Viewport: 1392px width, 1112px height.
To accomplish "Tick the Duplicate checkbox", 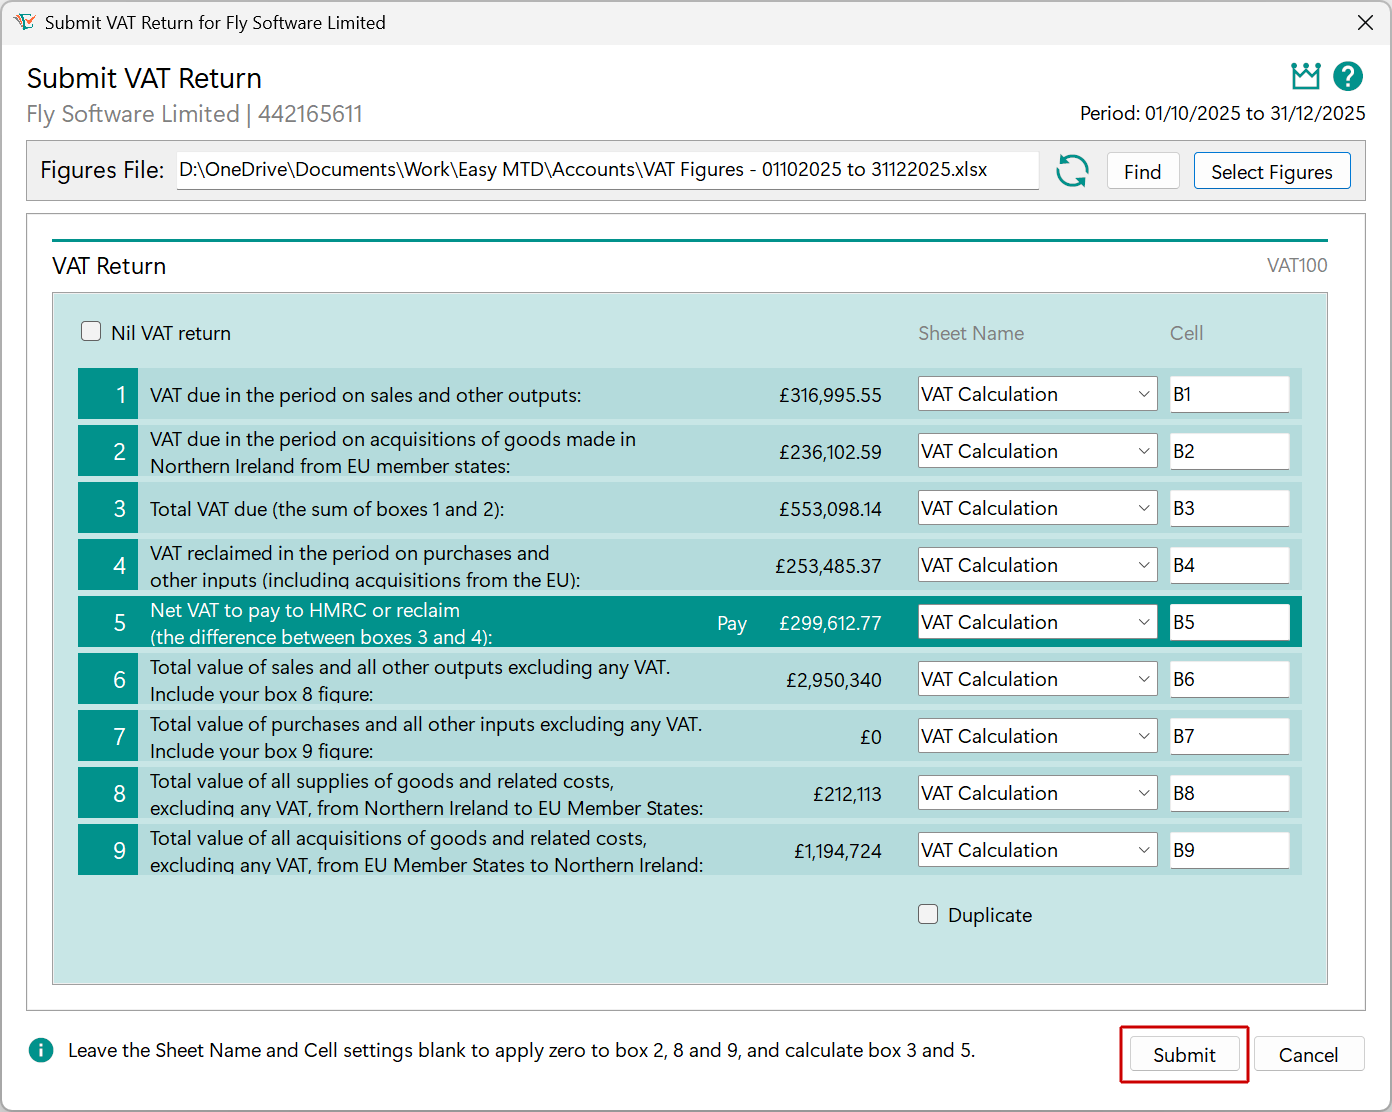I will pos(928,913).
